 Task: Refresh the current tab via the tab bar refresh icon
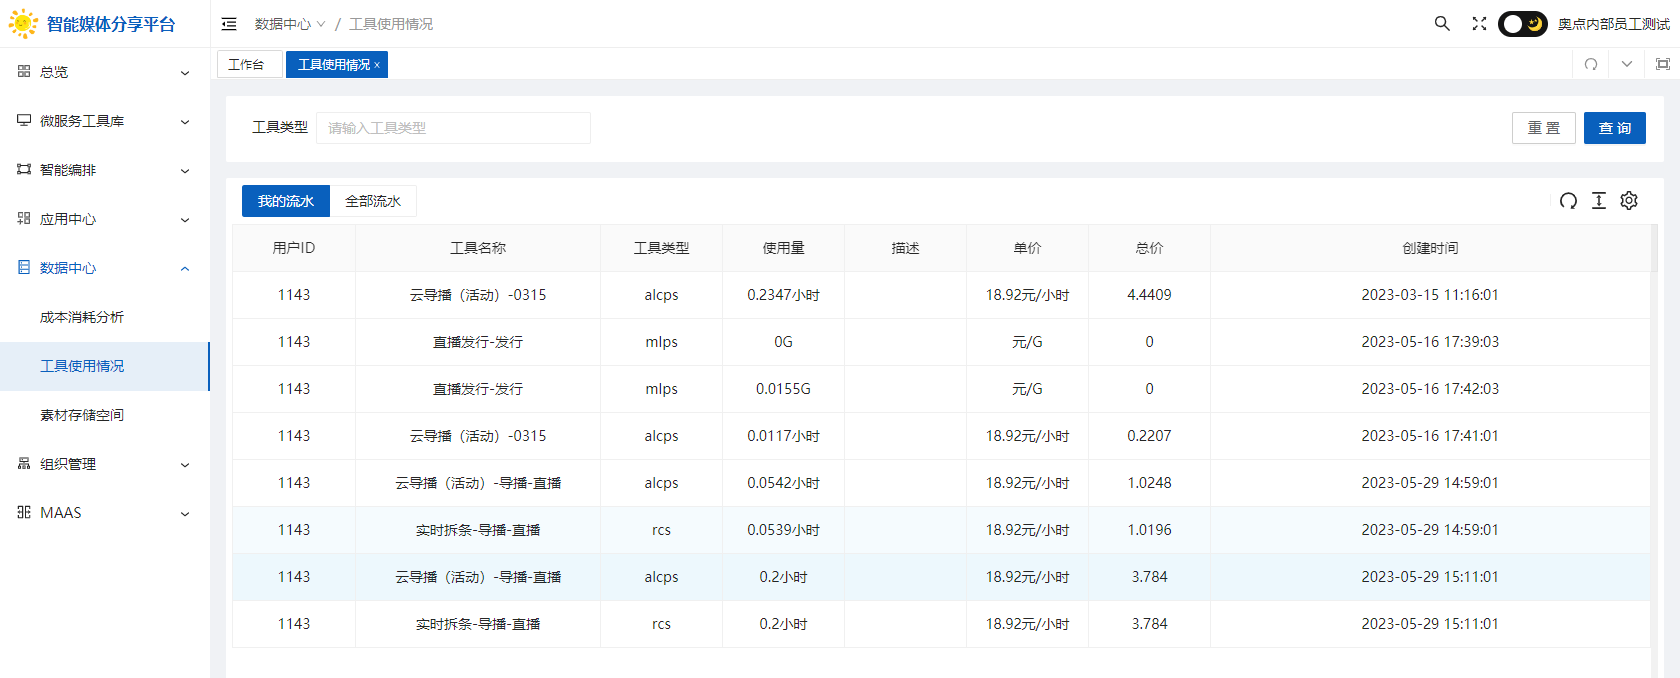coord(1591,64)
